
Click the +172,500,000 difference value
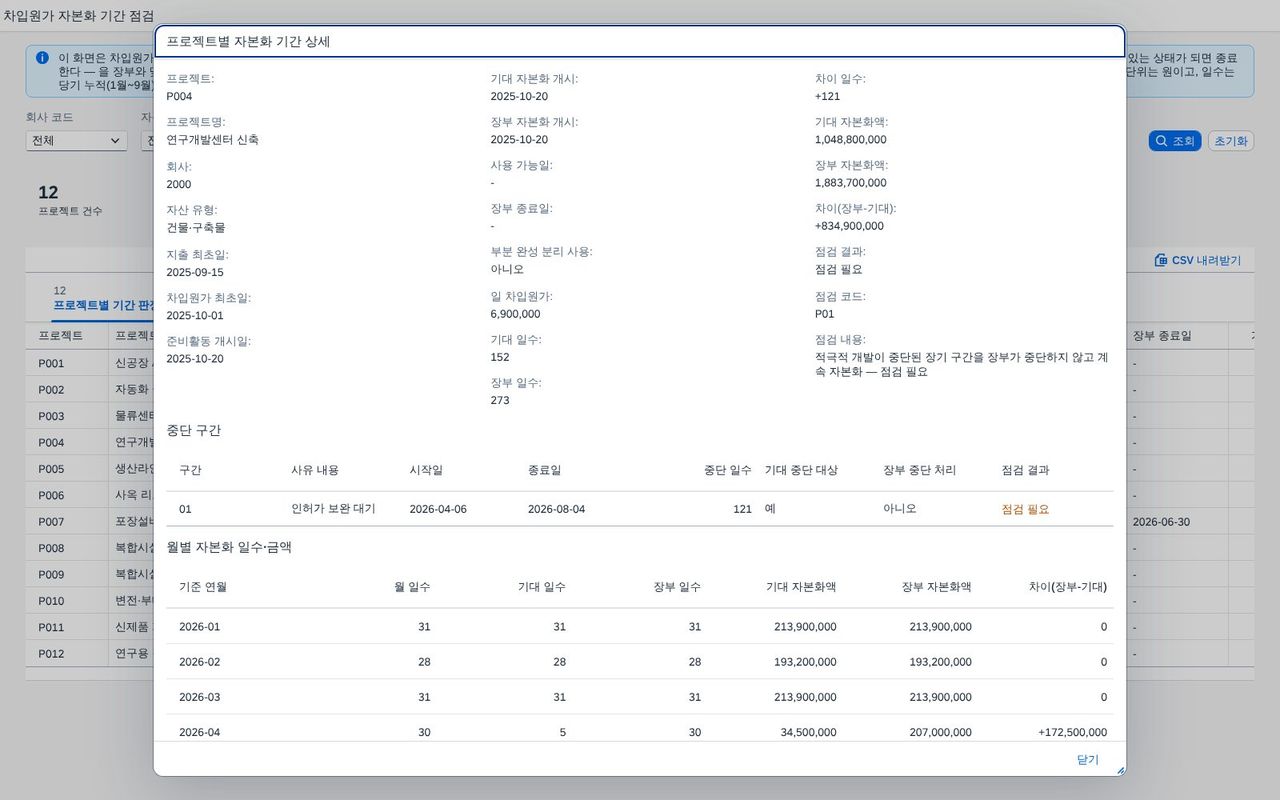click(x=1072, y=732)
